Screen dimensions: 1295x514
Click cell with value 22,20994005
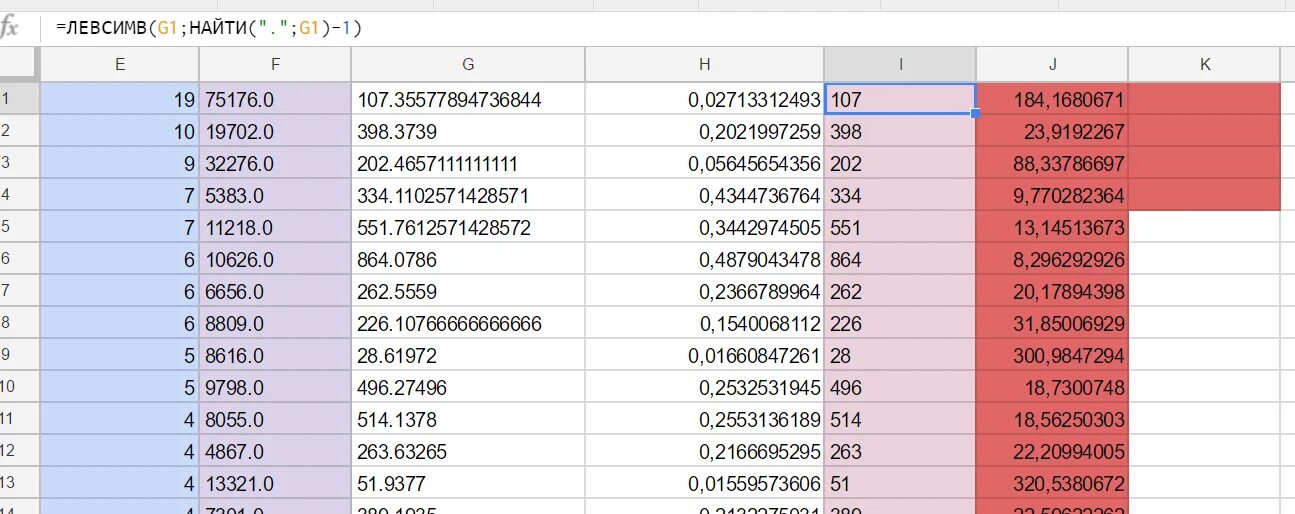[1052, 451]
